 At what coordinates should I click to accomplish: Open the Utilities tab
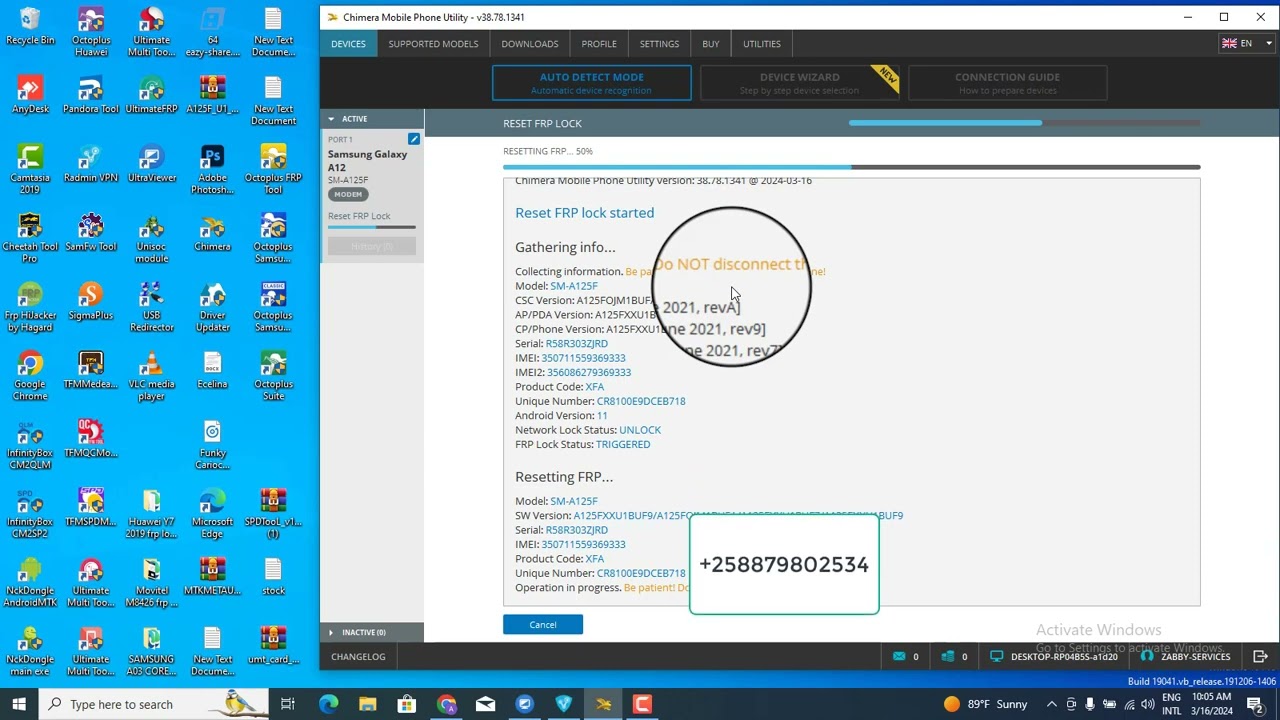point(761,44)
